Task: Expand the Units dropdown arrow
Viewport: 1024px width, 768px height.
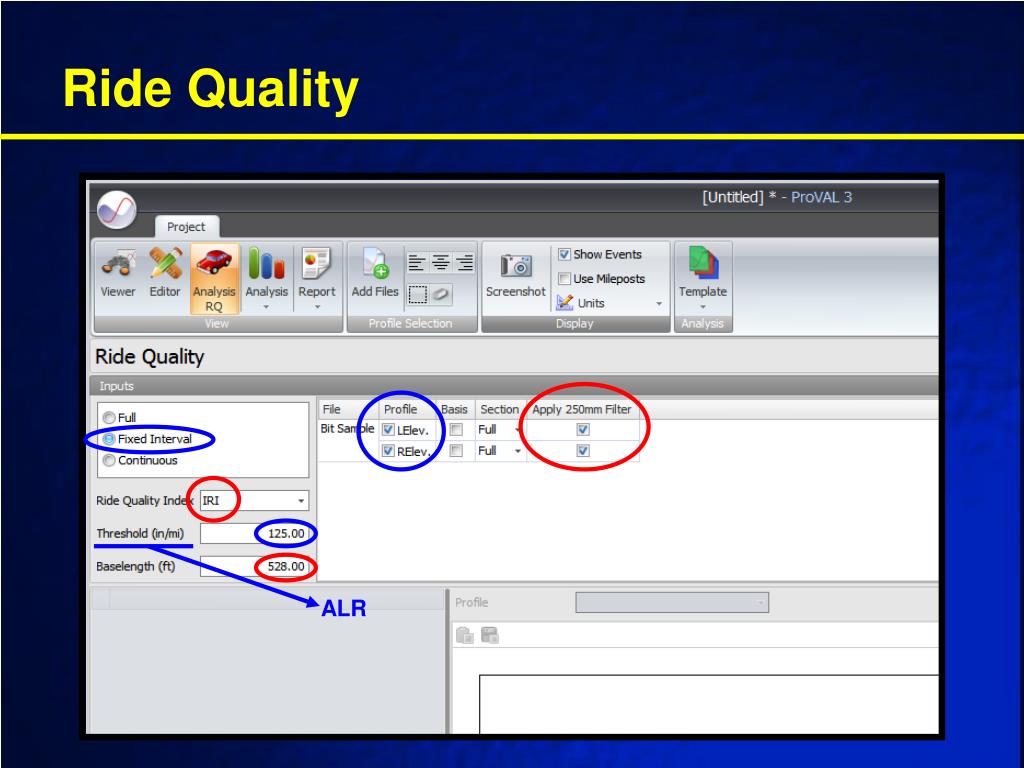Action: coord(659,304)
